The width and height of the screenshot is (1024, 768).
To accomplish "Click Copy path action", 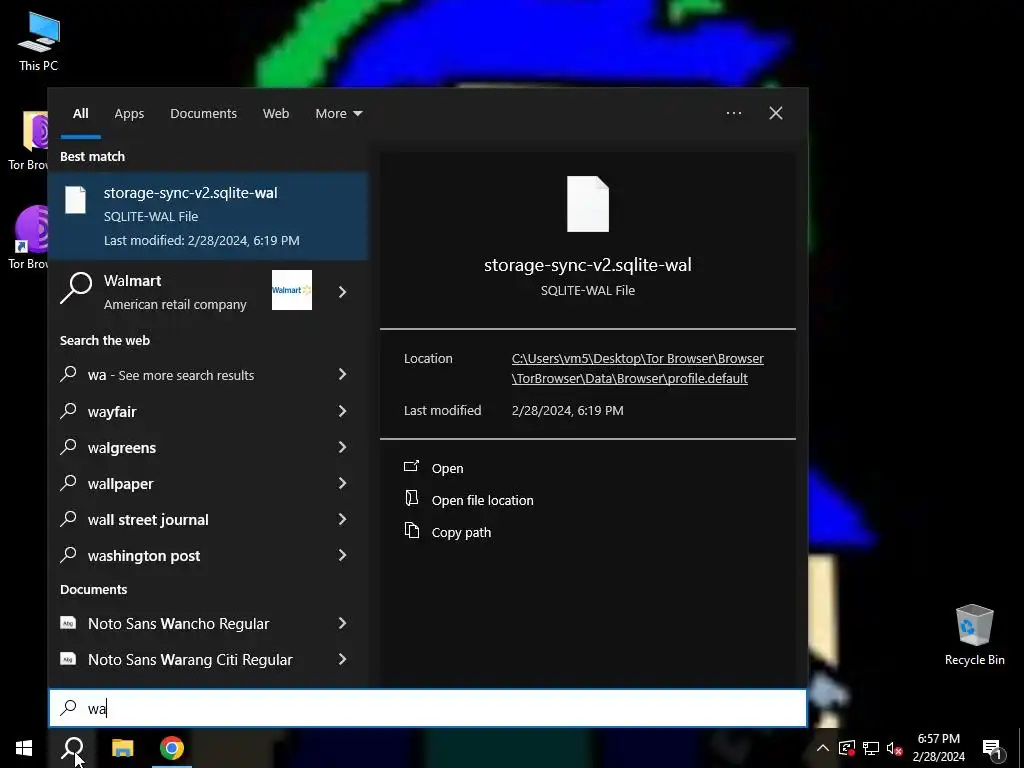I will pyautogui.click(x=461, y=532).
